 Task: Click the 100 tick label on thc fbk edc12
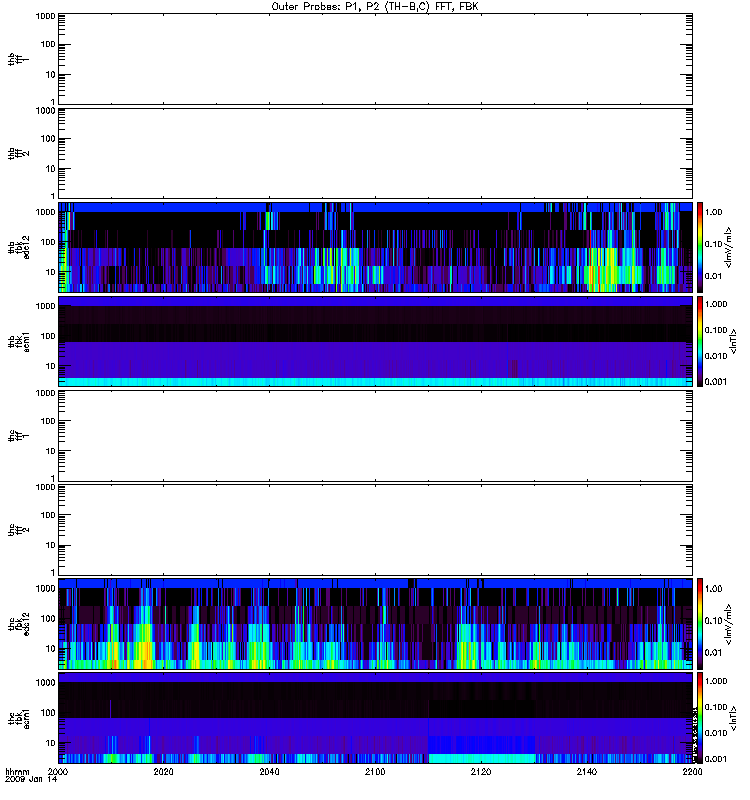tap(48, 619)
